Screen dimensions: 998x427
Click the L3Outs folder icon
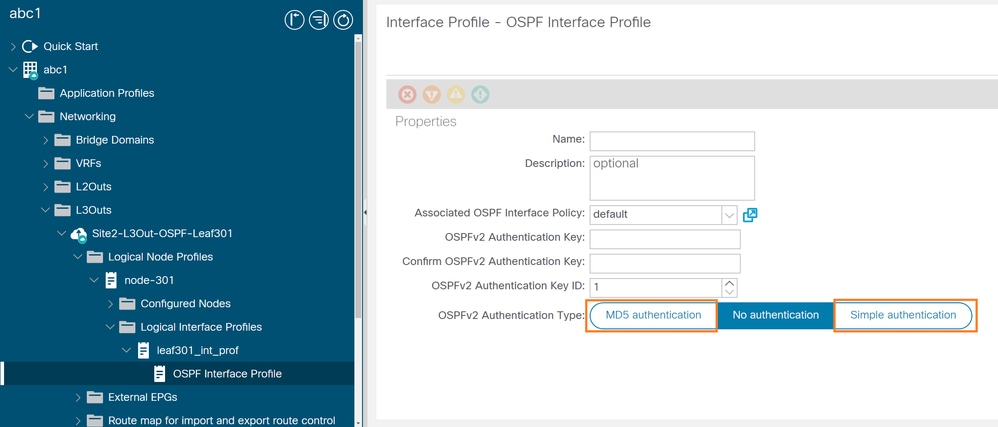pyautogui.click(x=62, y=210)
